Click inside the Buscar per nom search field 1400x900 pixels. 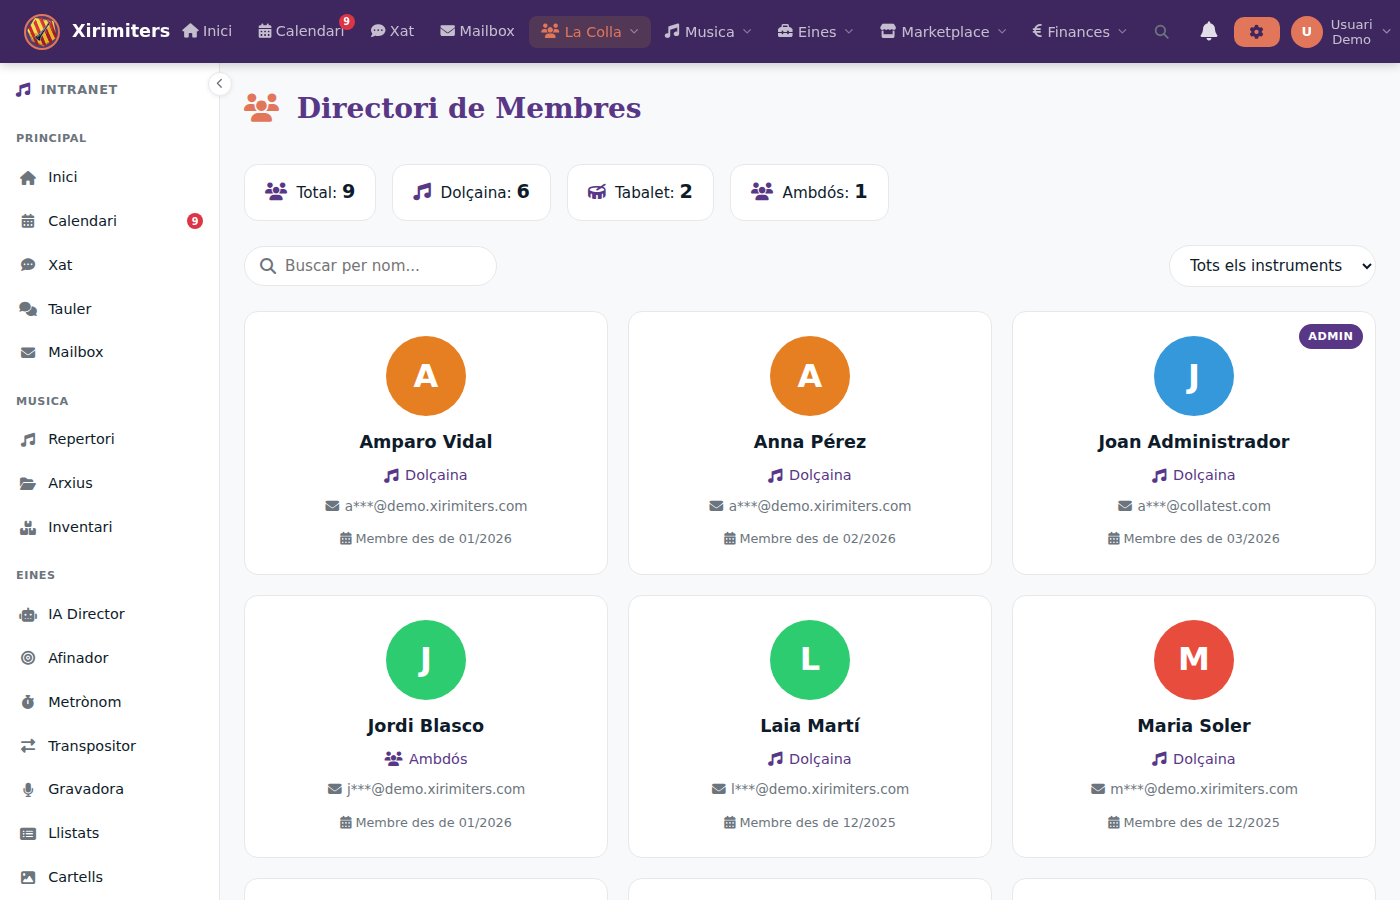pos(370,265)
